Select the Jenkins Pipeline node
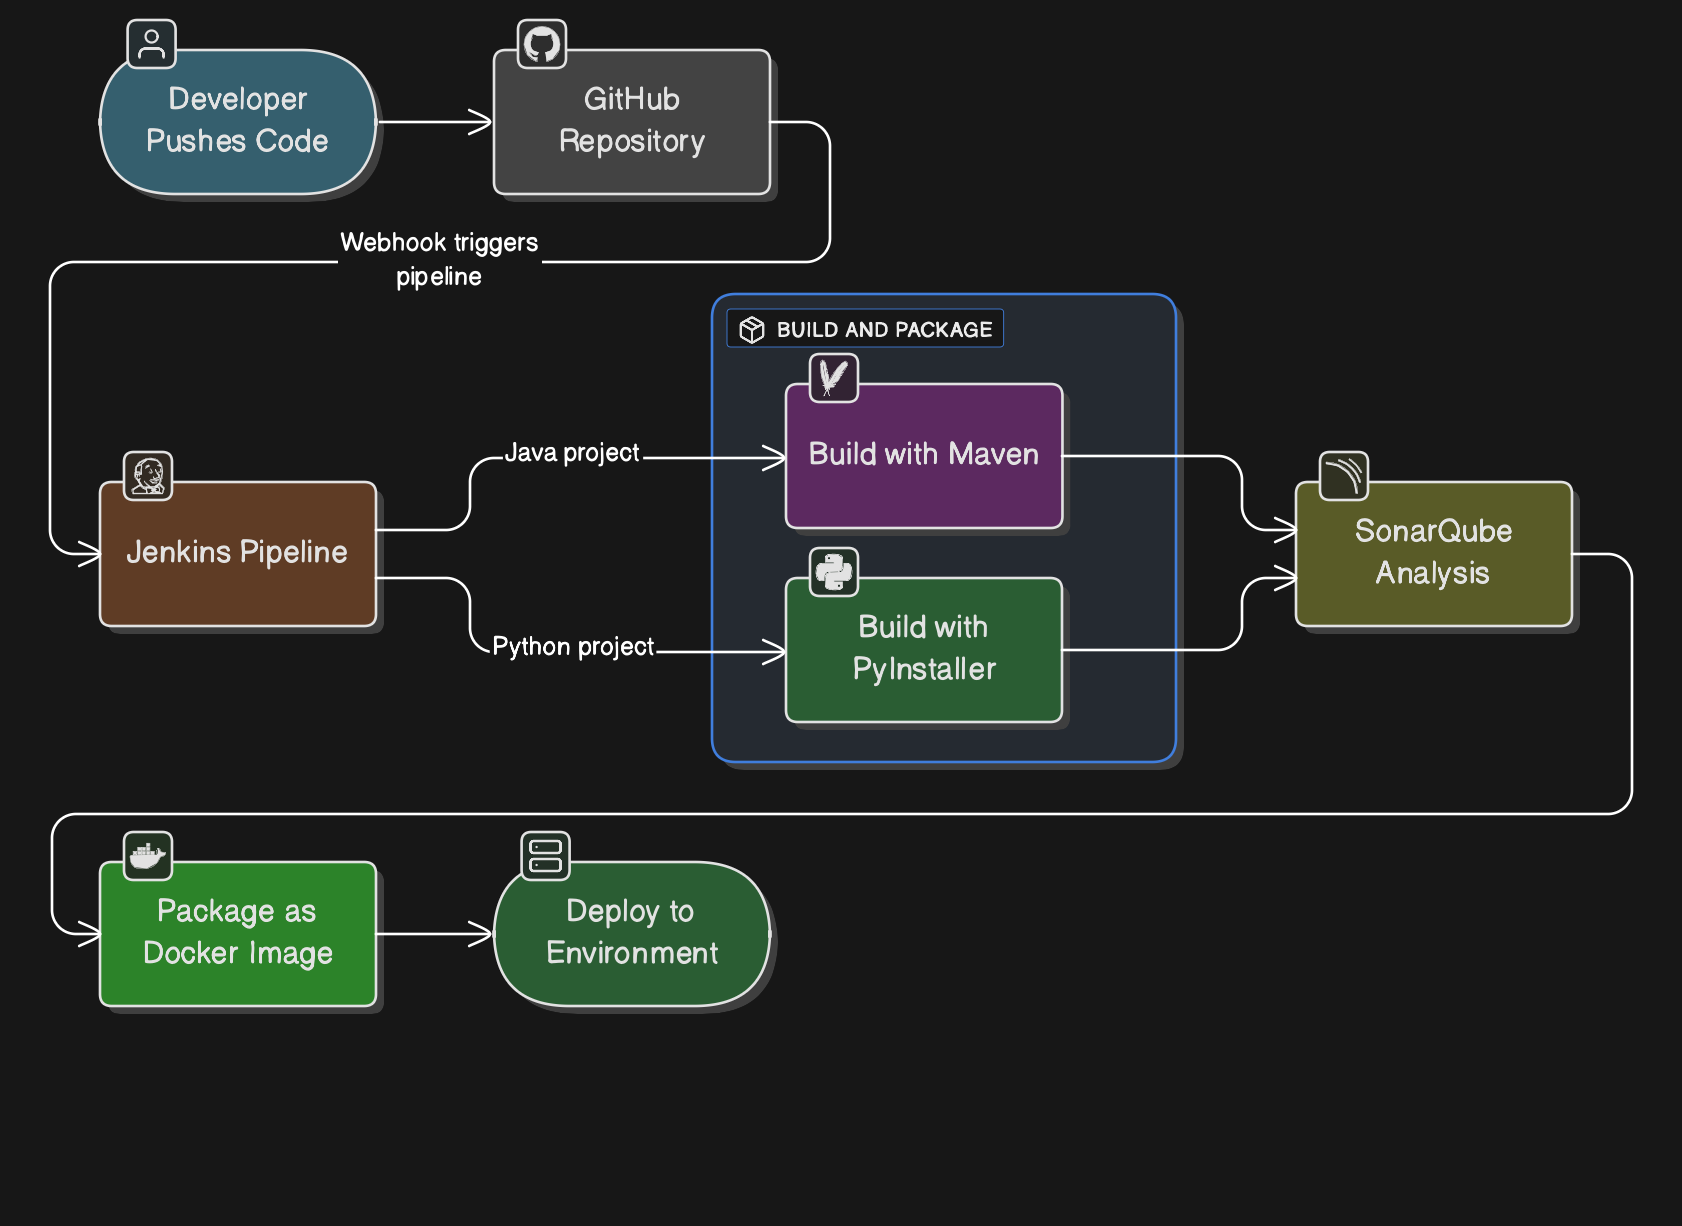 click(238, 554)
